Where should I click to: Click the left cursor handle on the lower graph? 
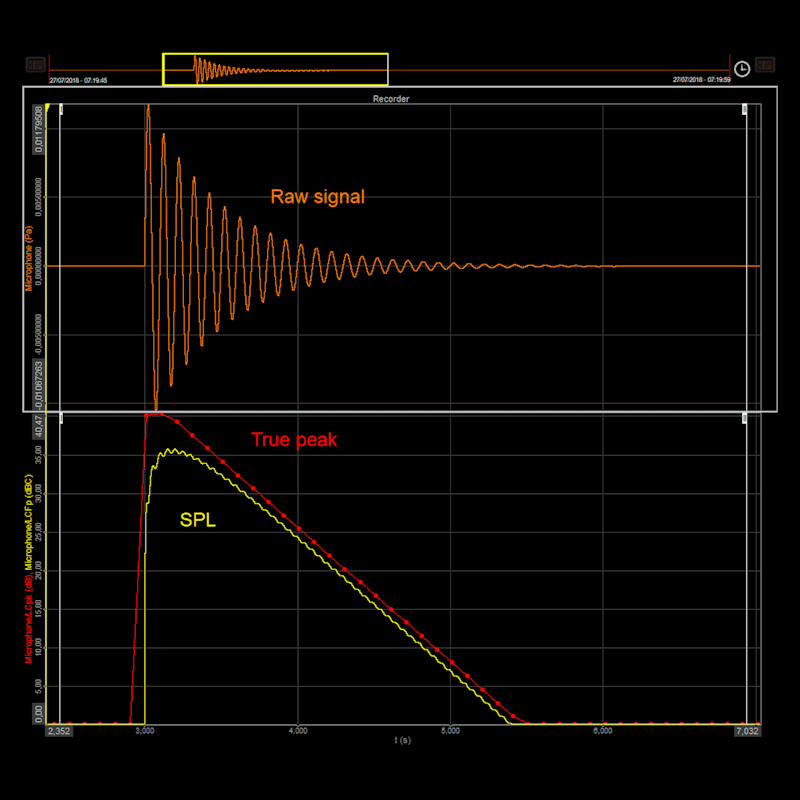[61, 418]
